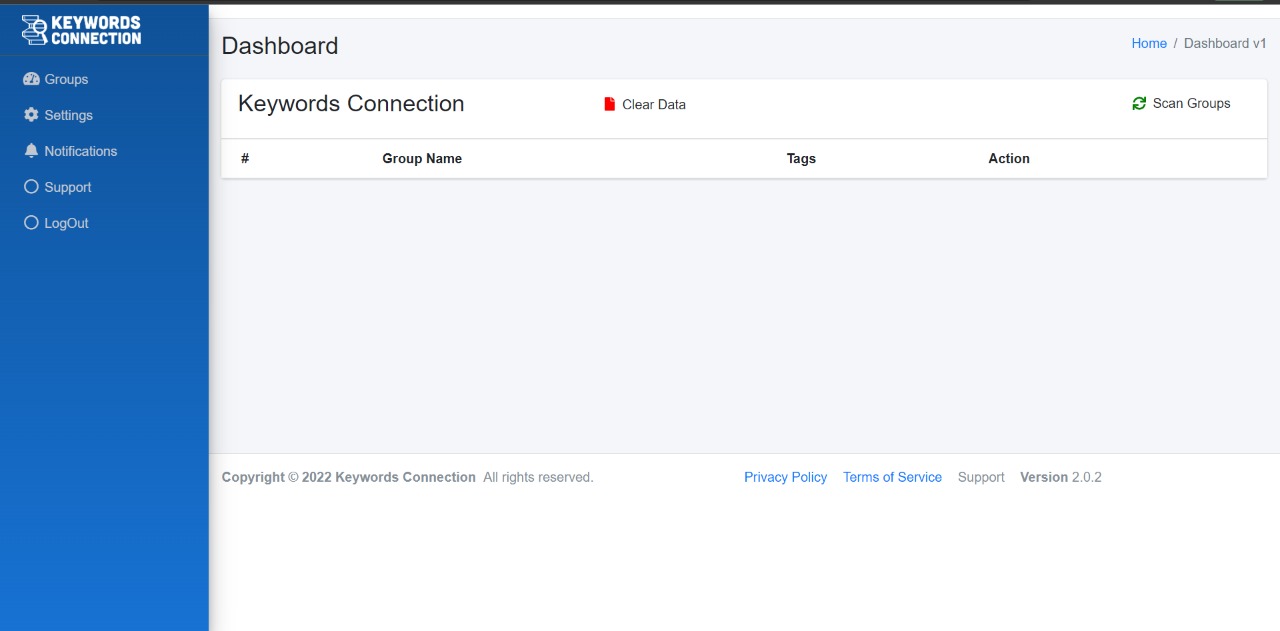Go to Home via the breadcrumb

point(1149,43)
